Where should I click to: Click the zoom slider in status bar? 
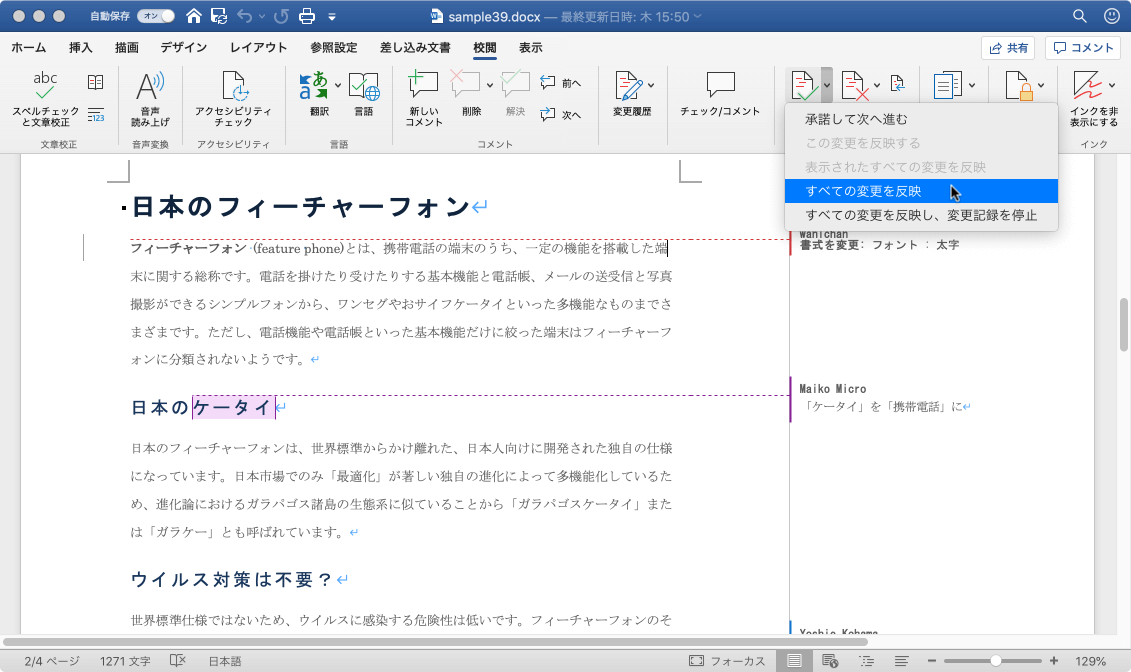(995, 661)
